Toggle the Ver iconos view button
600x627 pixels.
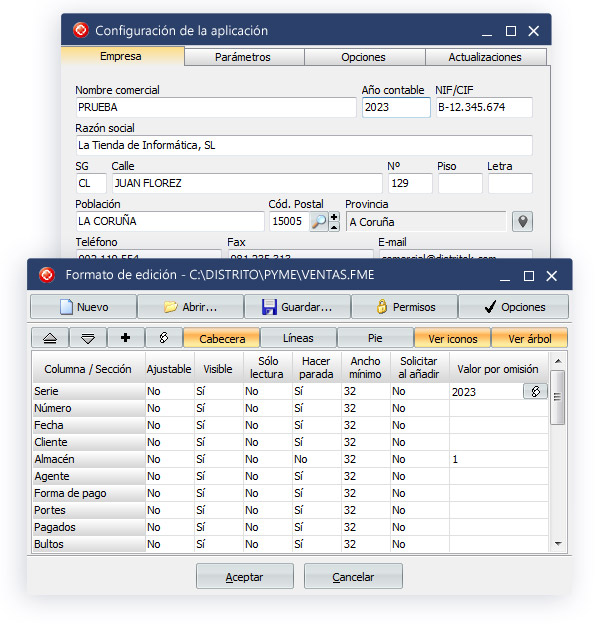click(x=452, y=338)
